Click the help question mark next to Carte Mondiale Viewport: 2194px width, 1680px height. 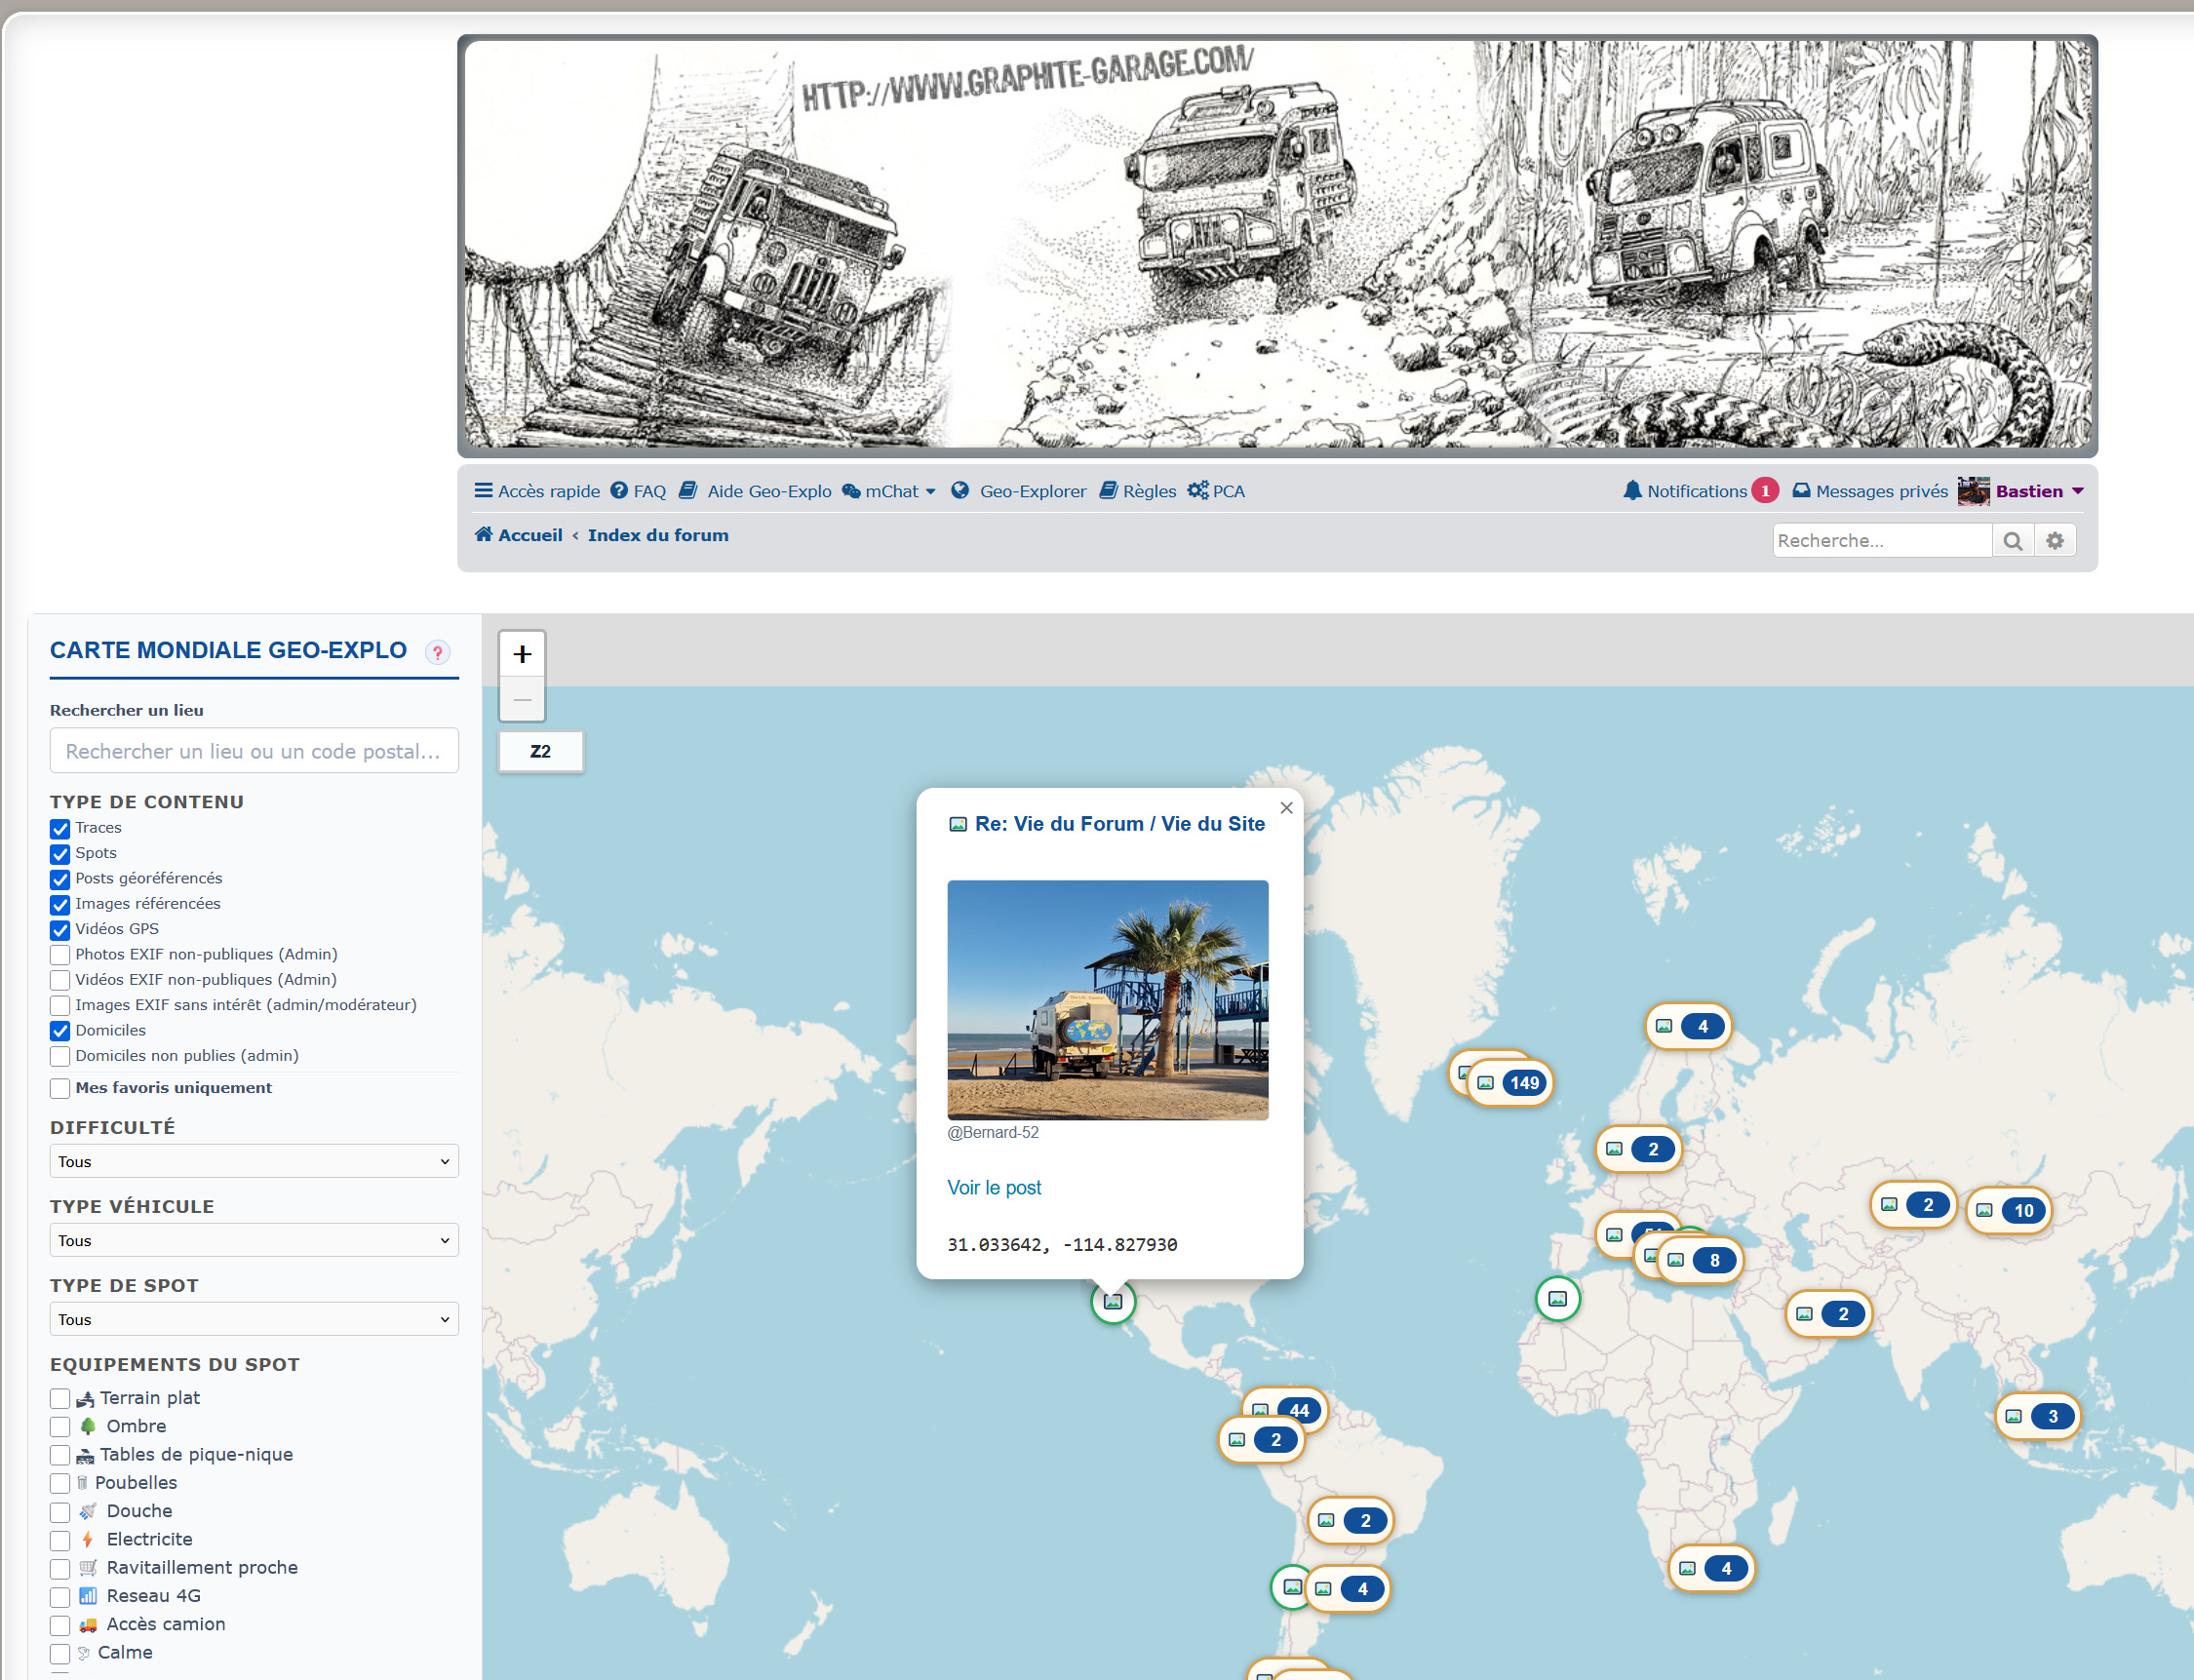(437, 652)
